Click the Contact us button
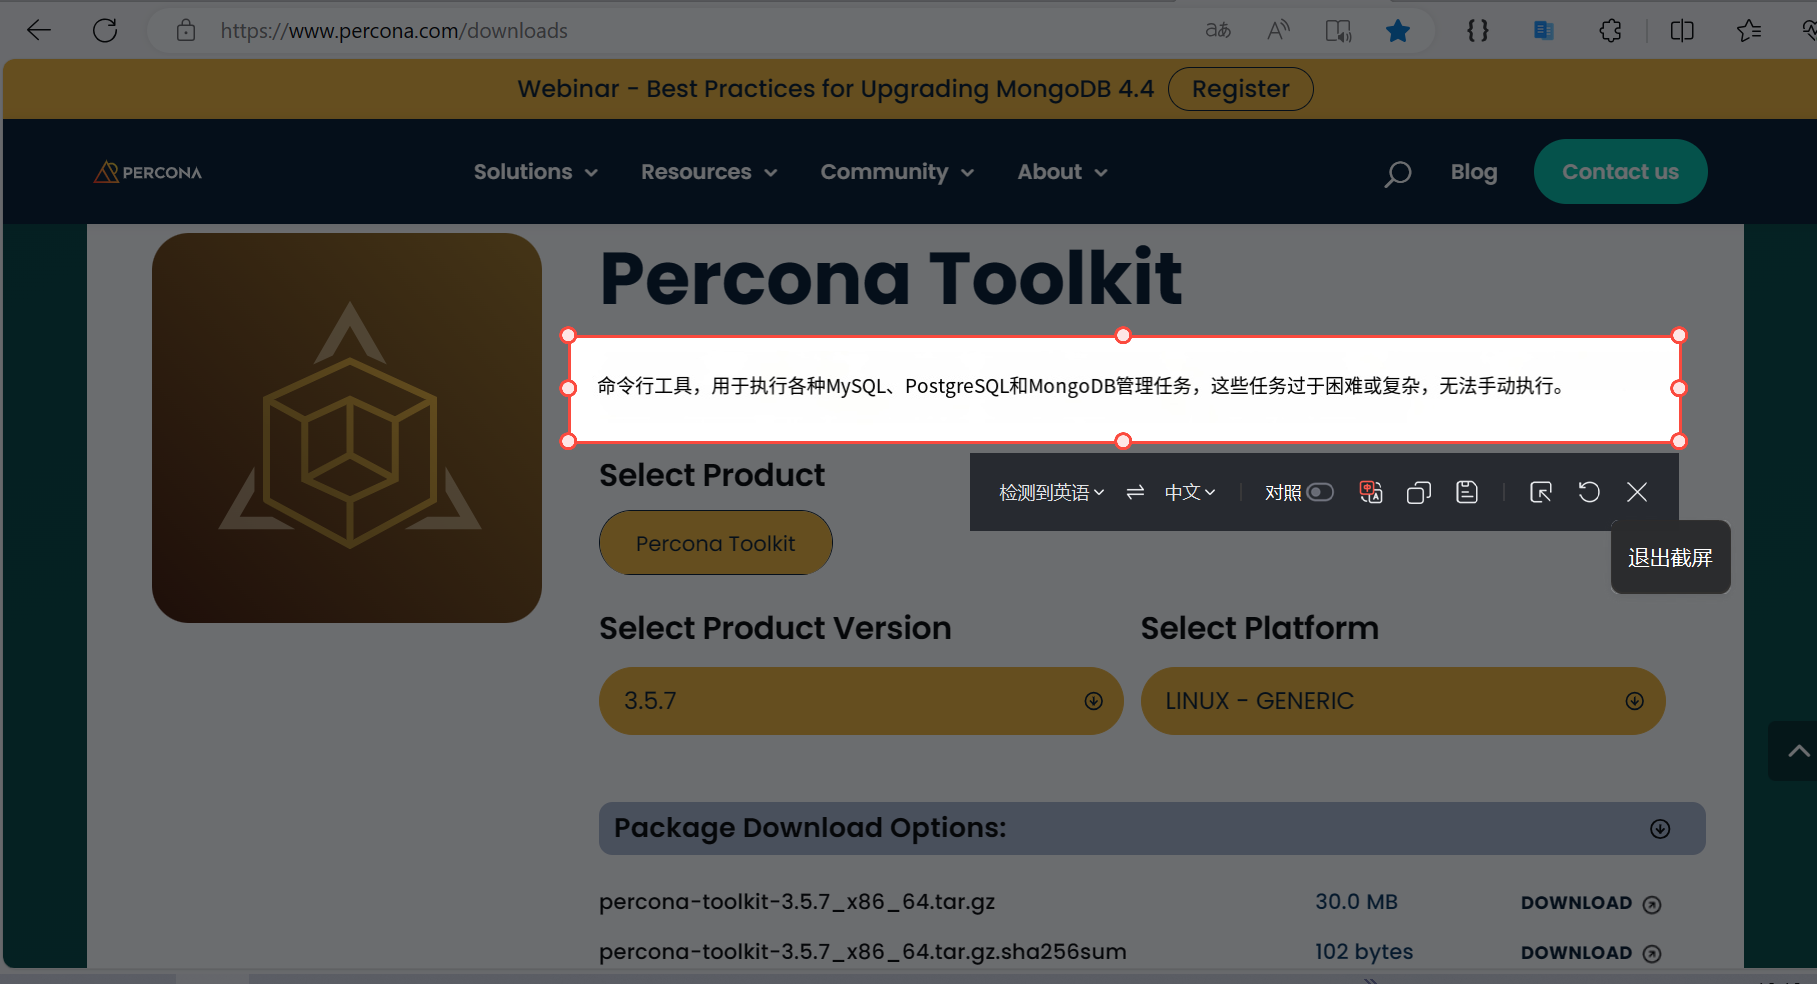This screenshot has width=1817, height=984. click(x=1620, y=172)
